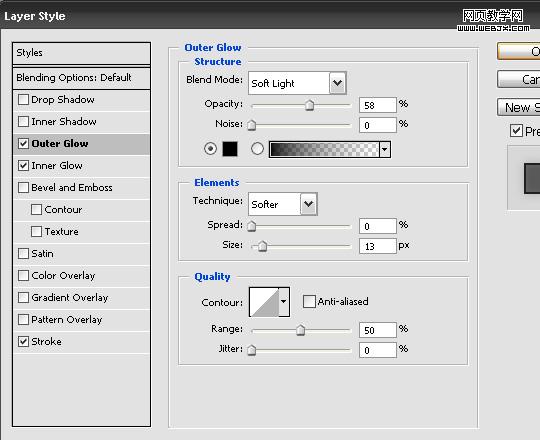Open Gradient Overlay settings by its label

pyautogui.click(x=70, y=297)
